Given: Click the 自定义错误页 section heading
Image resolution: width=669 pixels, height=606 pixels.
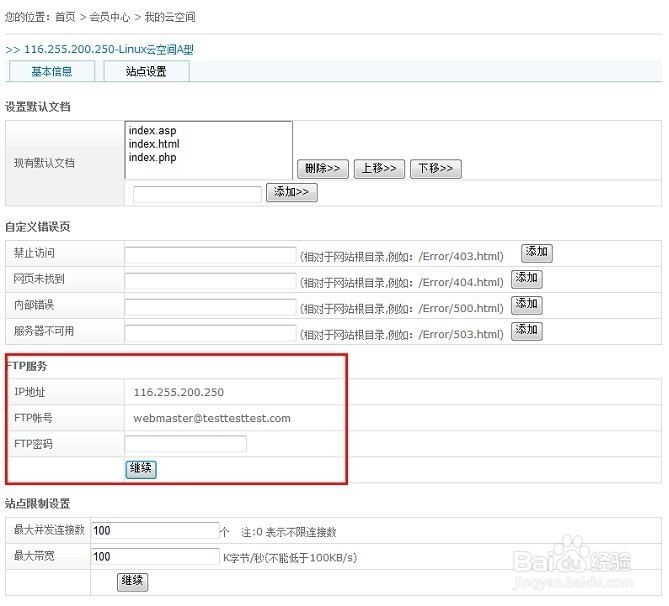Looking at the screenshot, I should point(38,227).
